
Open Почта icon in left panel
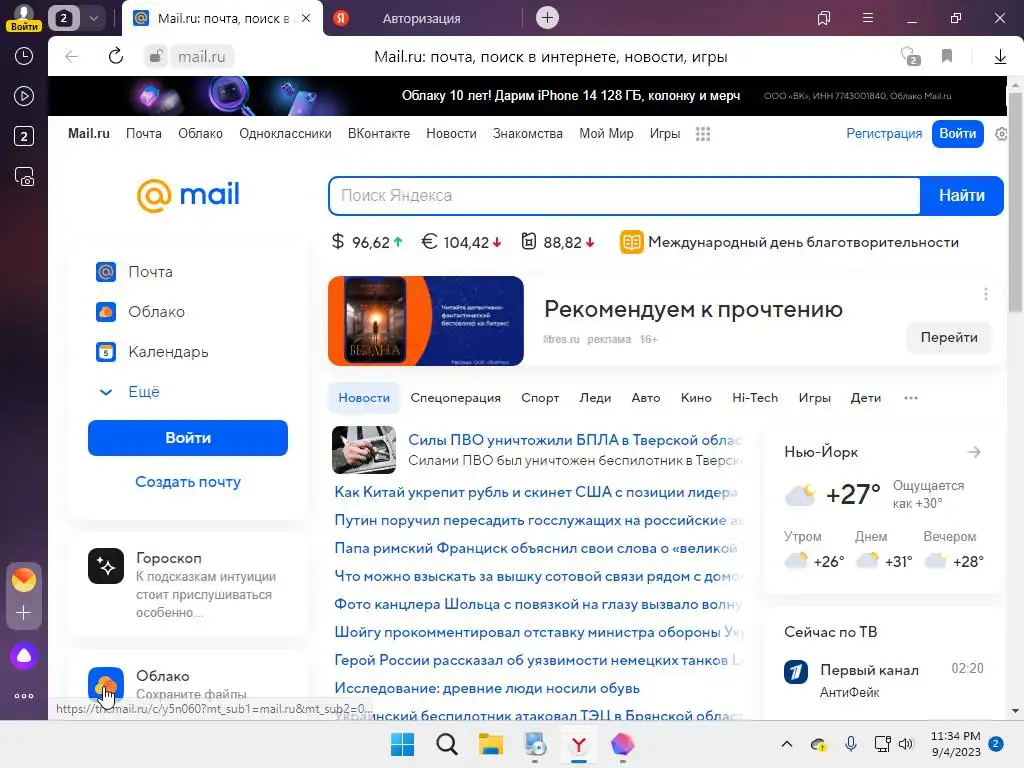click(x=106, y=272)
